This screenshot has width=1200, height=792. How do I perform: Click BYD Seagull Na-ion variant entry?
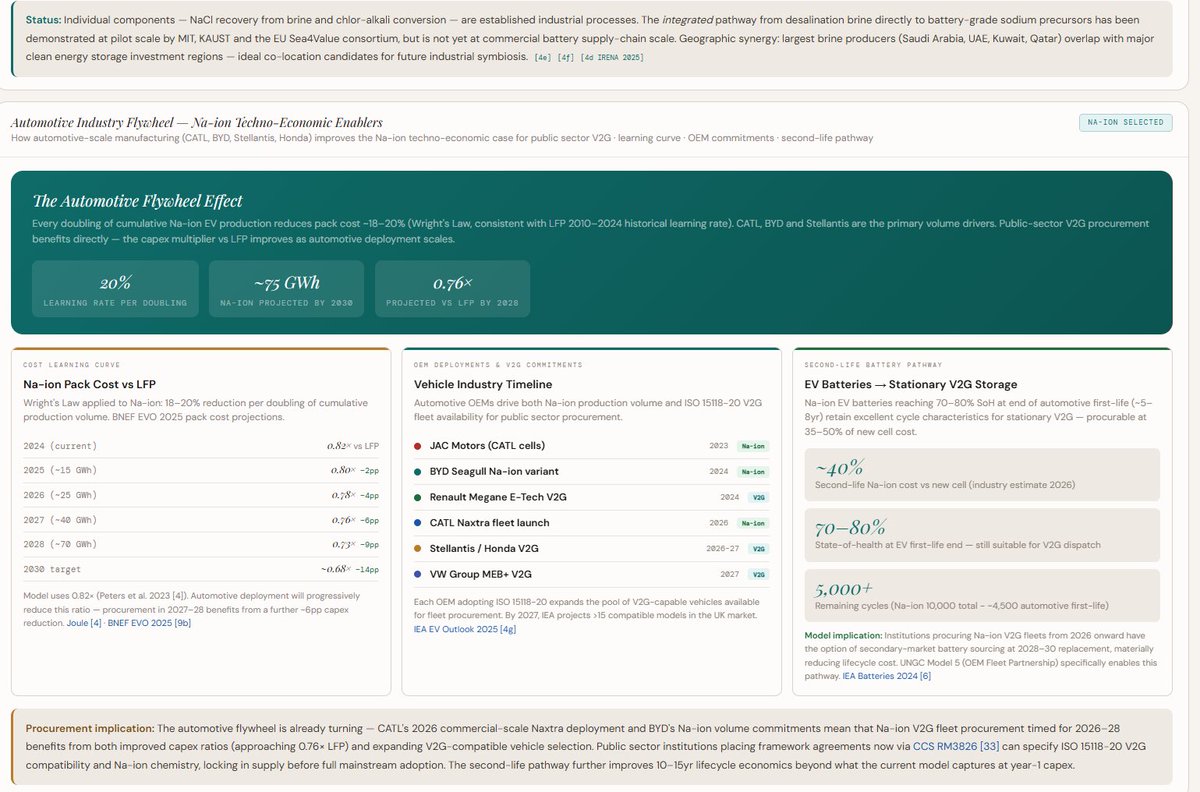[x=494, y=471]
